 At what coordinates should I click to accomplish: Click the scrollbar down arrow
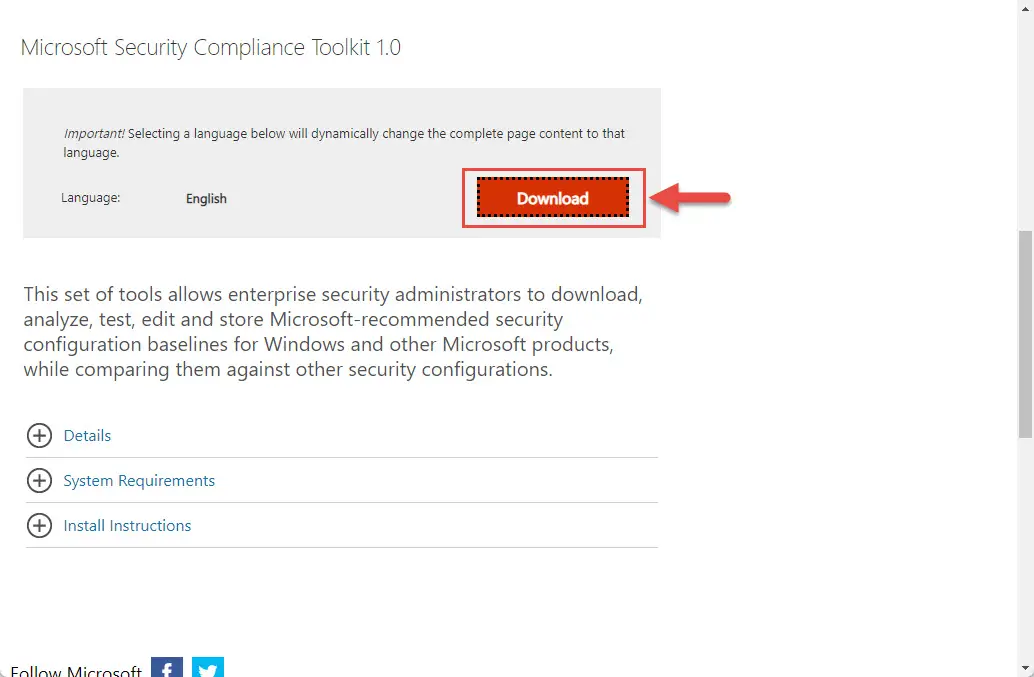(1025, 668)
